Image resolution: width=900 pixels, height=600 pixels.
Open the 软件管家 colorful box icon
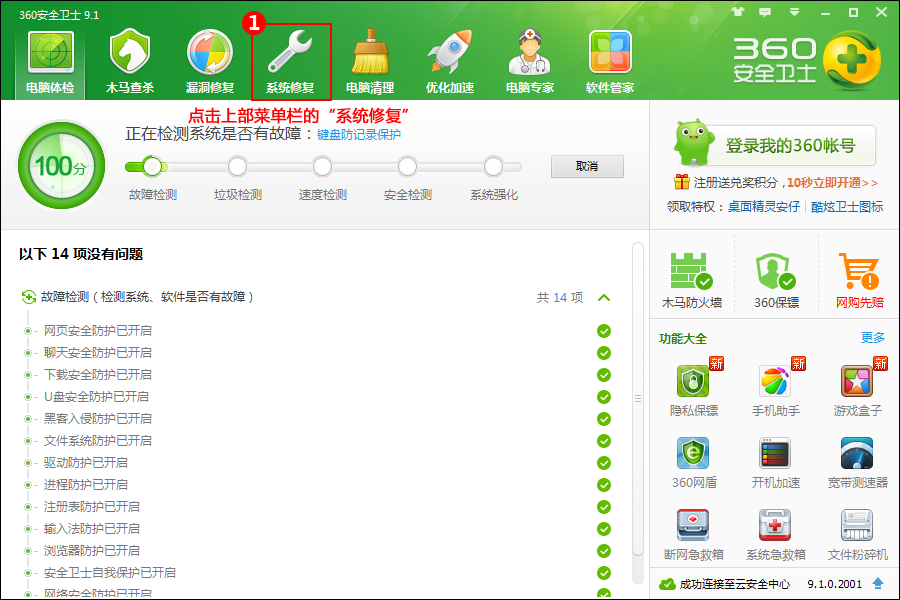pyautogui.click(x=610, y=53)
